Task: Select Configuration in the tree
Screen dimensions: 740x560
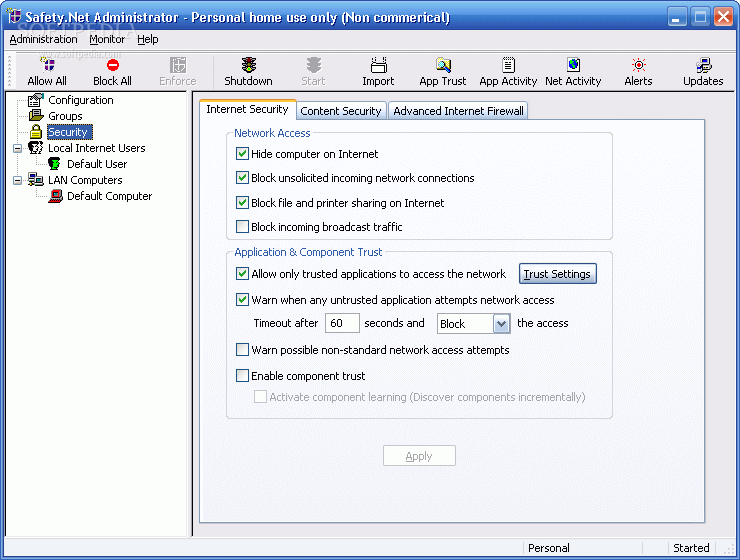Action: (x=81, y=100)
